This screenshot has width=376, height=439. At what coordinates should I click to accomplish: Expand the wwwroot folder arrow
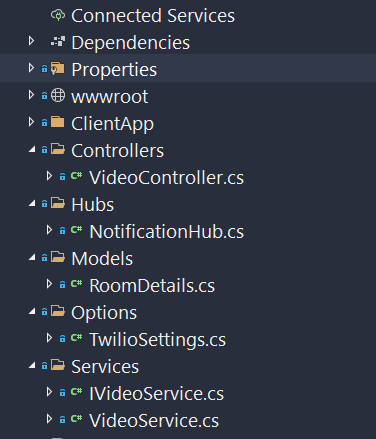31,95
